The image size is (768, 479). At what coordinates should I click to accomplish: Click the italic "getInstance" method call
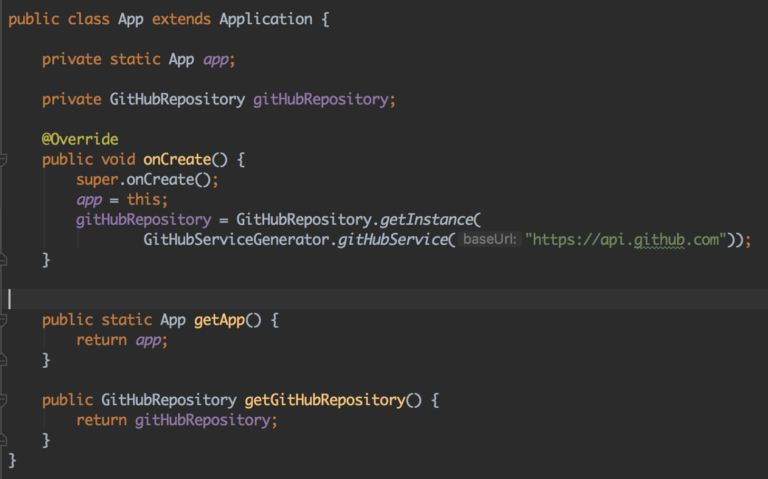(x=426, y=219)
